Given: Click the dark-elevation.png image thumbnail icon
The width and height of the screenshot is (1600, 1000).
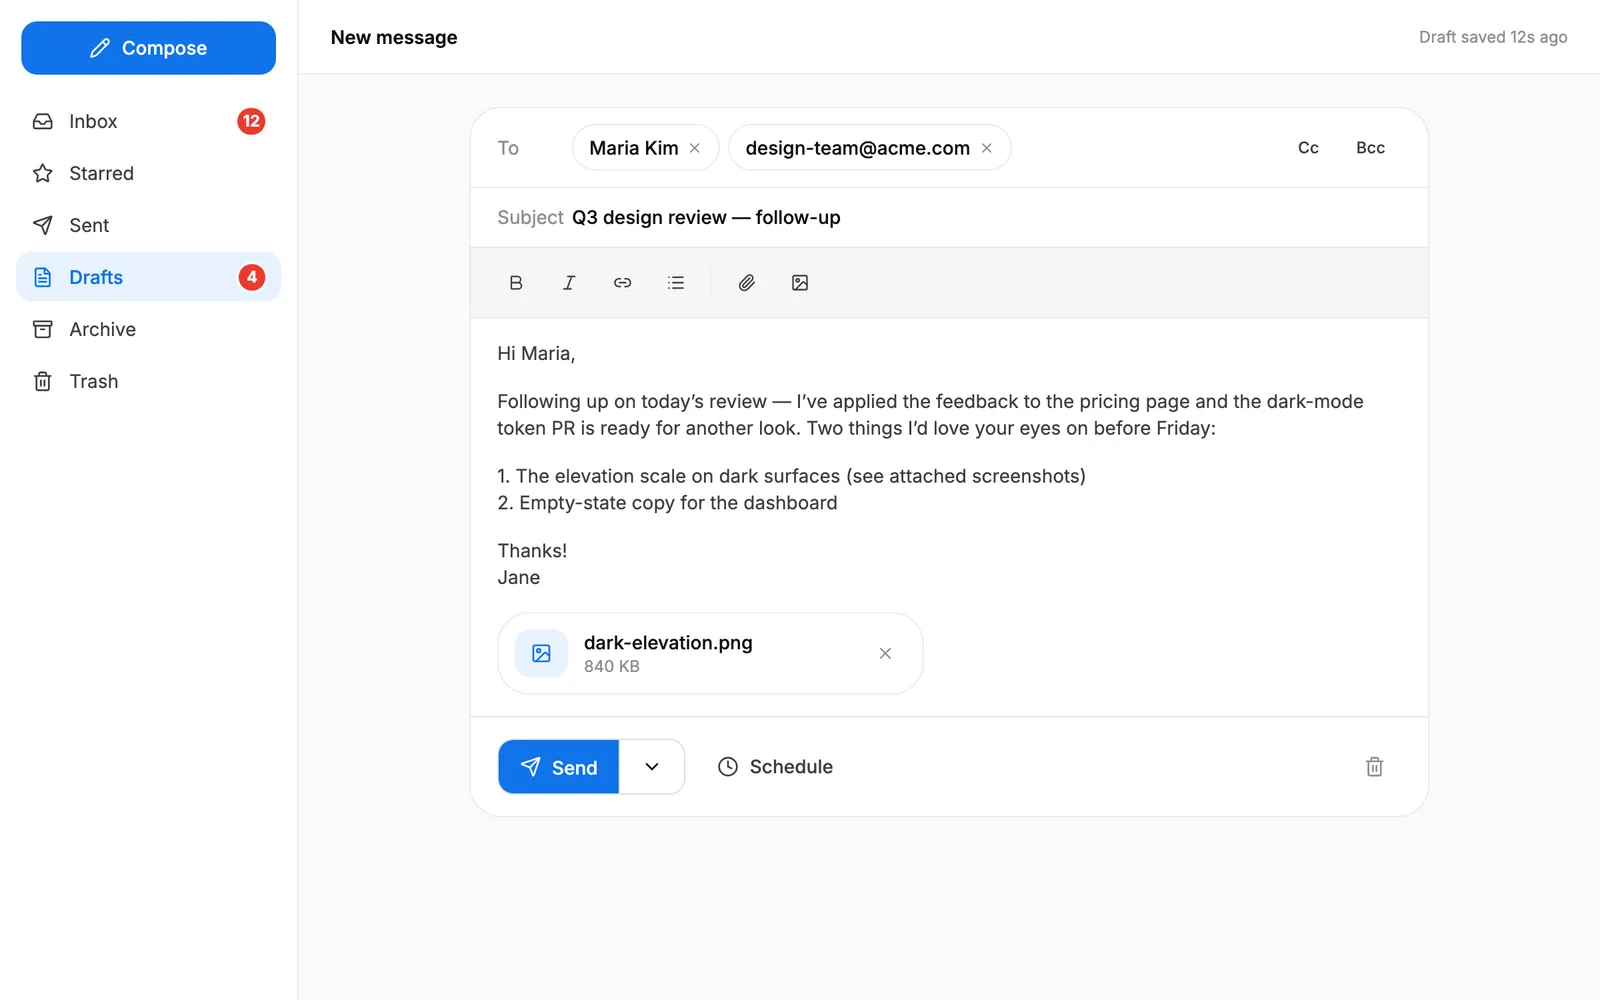Looking at the screenshot, I should point(541,653).
